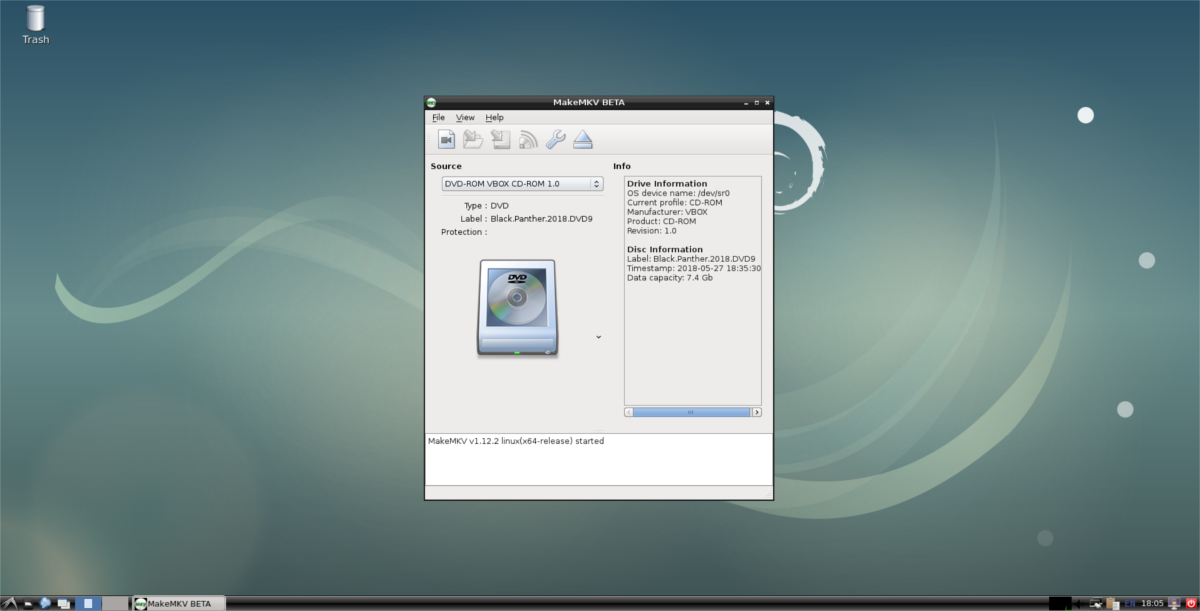Viewport: 1200px width, 611px height.
Task: Click the EN keyboard layout indicator
Action: point(1130,604)
